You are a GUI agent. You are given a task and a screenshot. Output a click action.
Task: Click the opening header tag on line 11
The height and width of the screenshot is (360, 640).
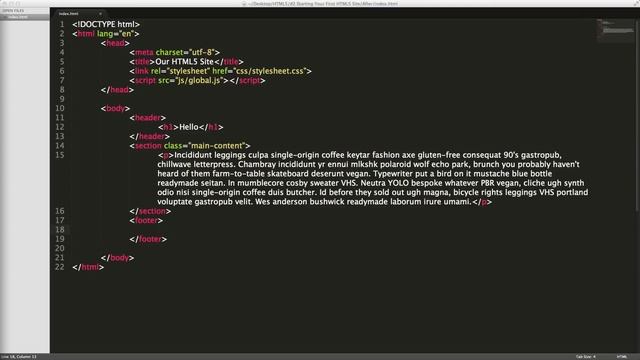[148, 118]
